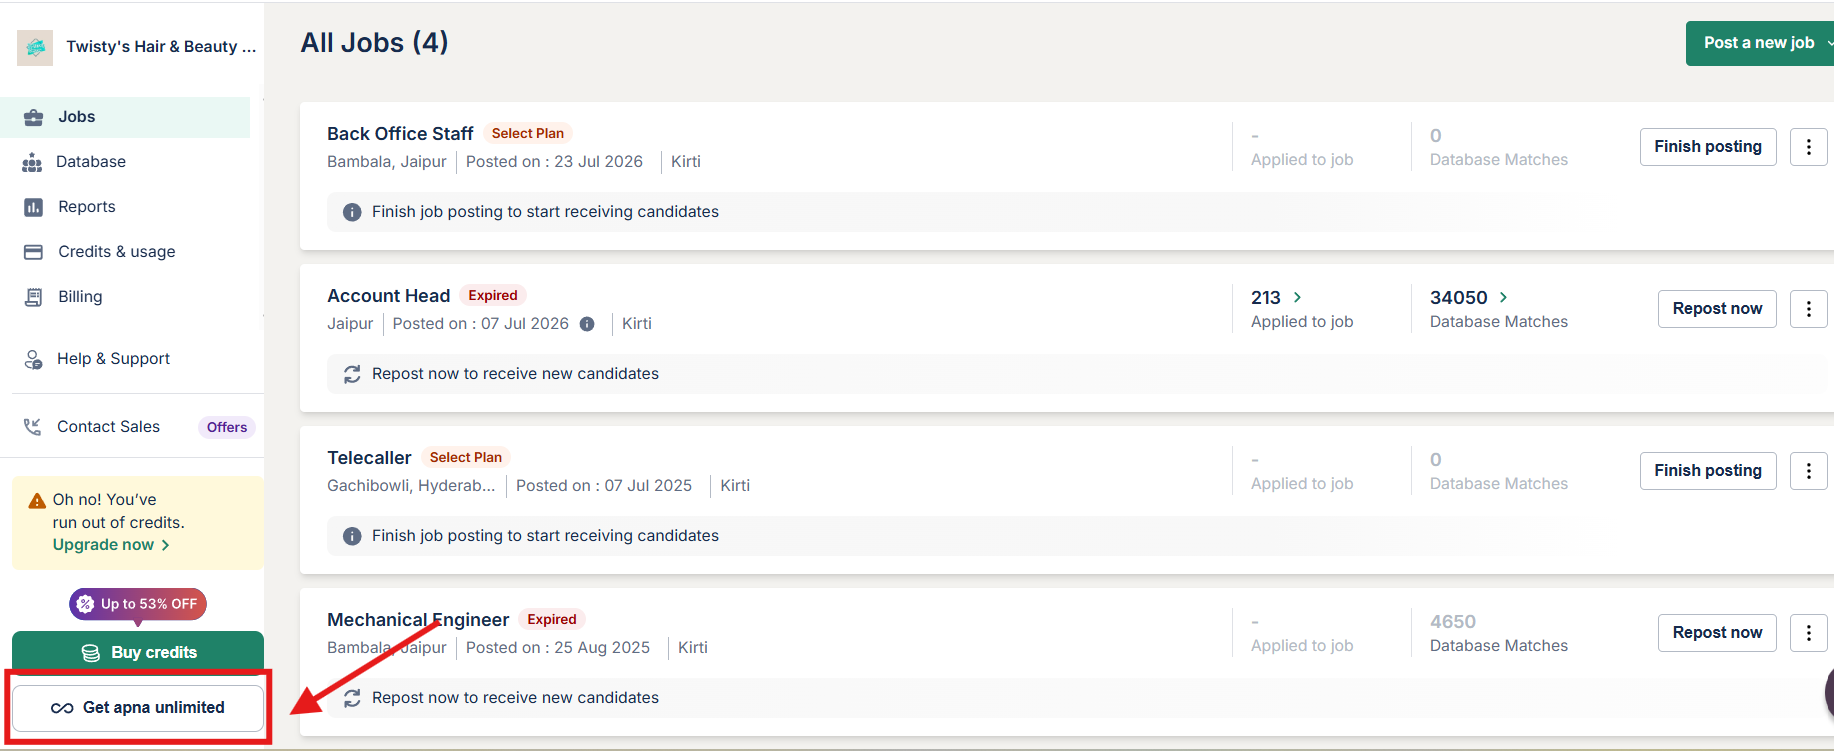Image resolution: width=1834 pixels, height=751 pixels.
Task: Click the Billing receipt icon
Action: (33, 297)
